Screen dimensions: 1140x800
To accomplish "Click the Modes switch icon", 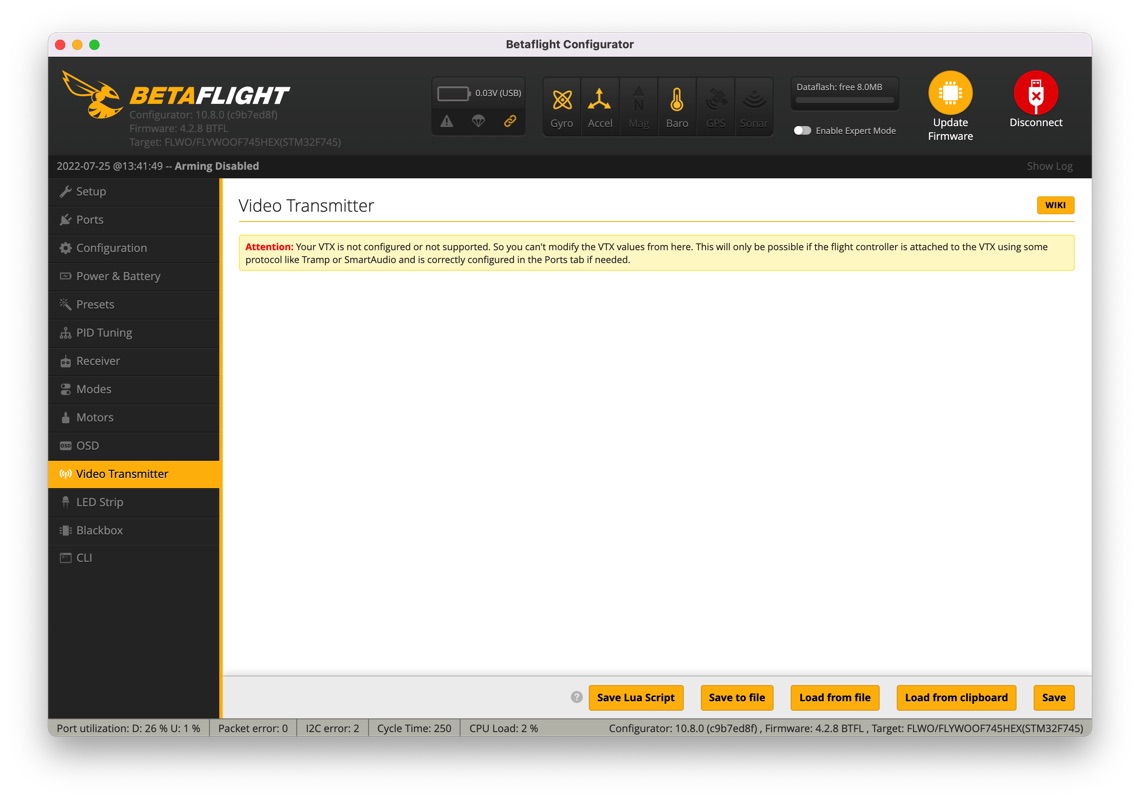I will (65, 389).
